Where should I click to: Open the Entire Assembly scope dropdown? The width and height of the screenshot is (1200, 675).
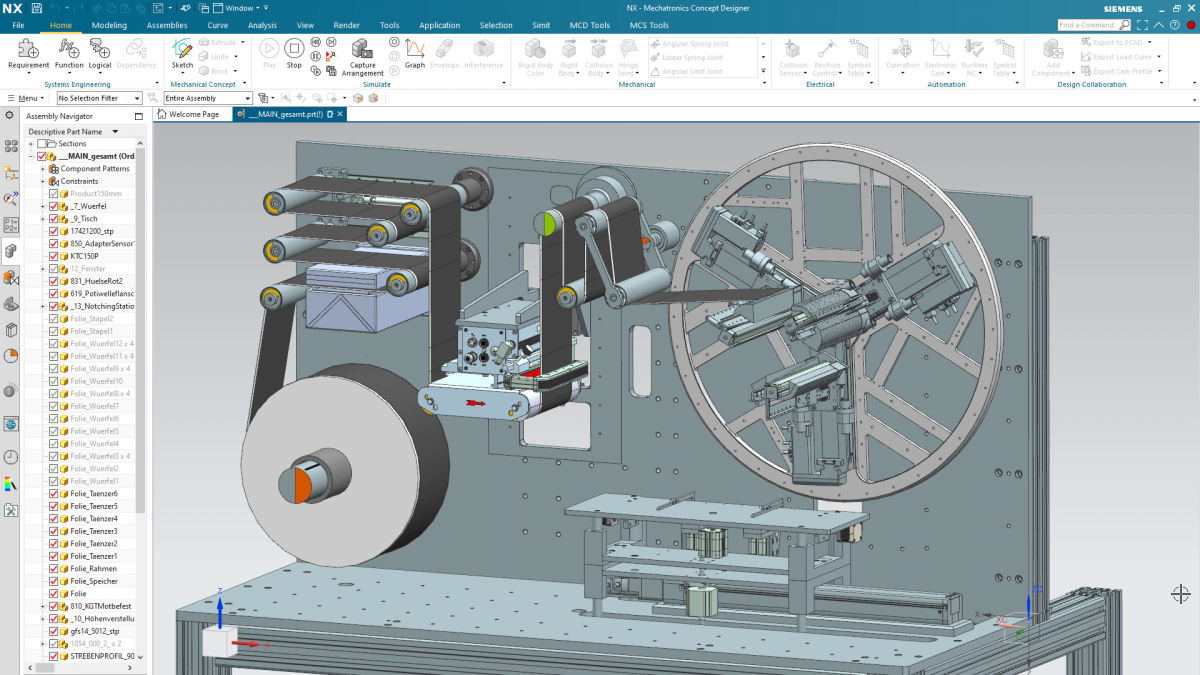[208, 98]
